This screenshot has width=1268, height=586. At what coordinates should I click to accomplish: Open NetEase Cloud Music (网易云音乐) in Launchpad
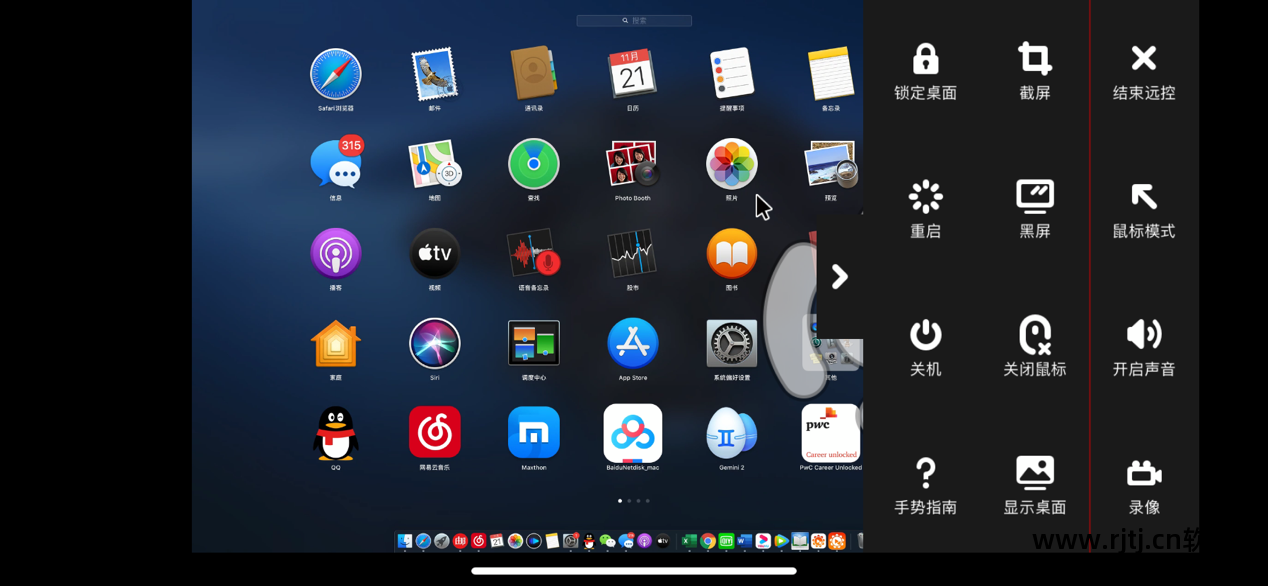click(434, 433)
